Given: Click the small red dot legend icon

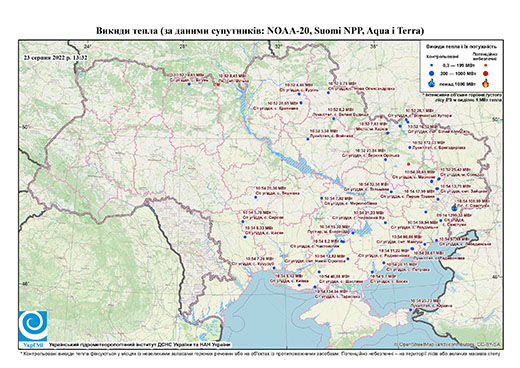Looking at the screenshot, I should (x=485, y=65).
